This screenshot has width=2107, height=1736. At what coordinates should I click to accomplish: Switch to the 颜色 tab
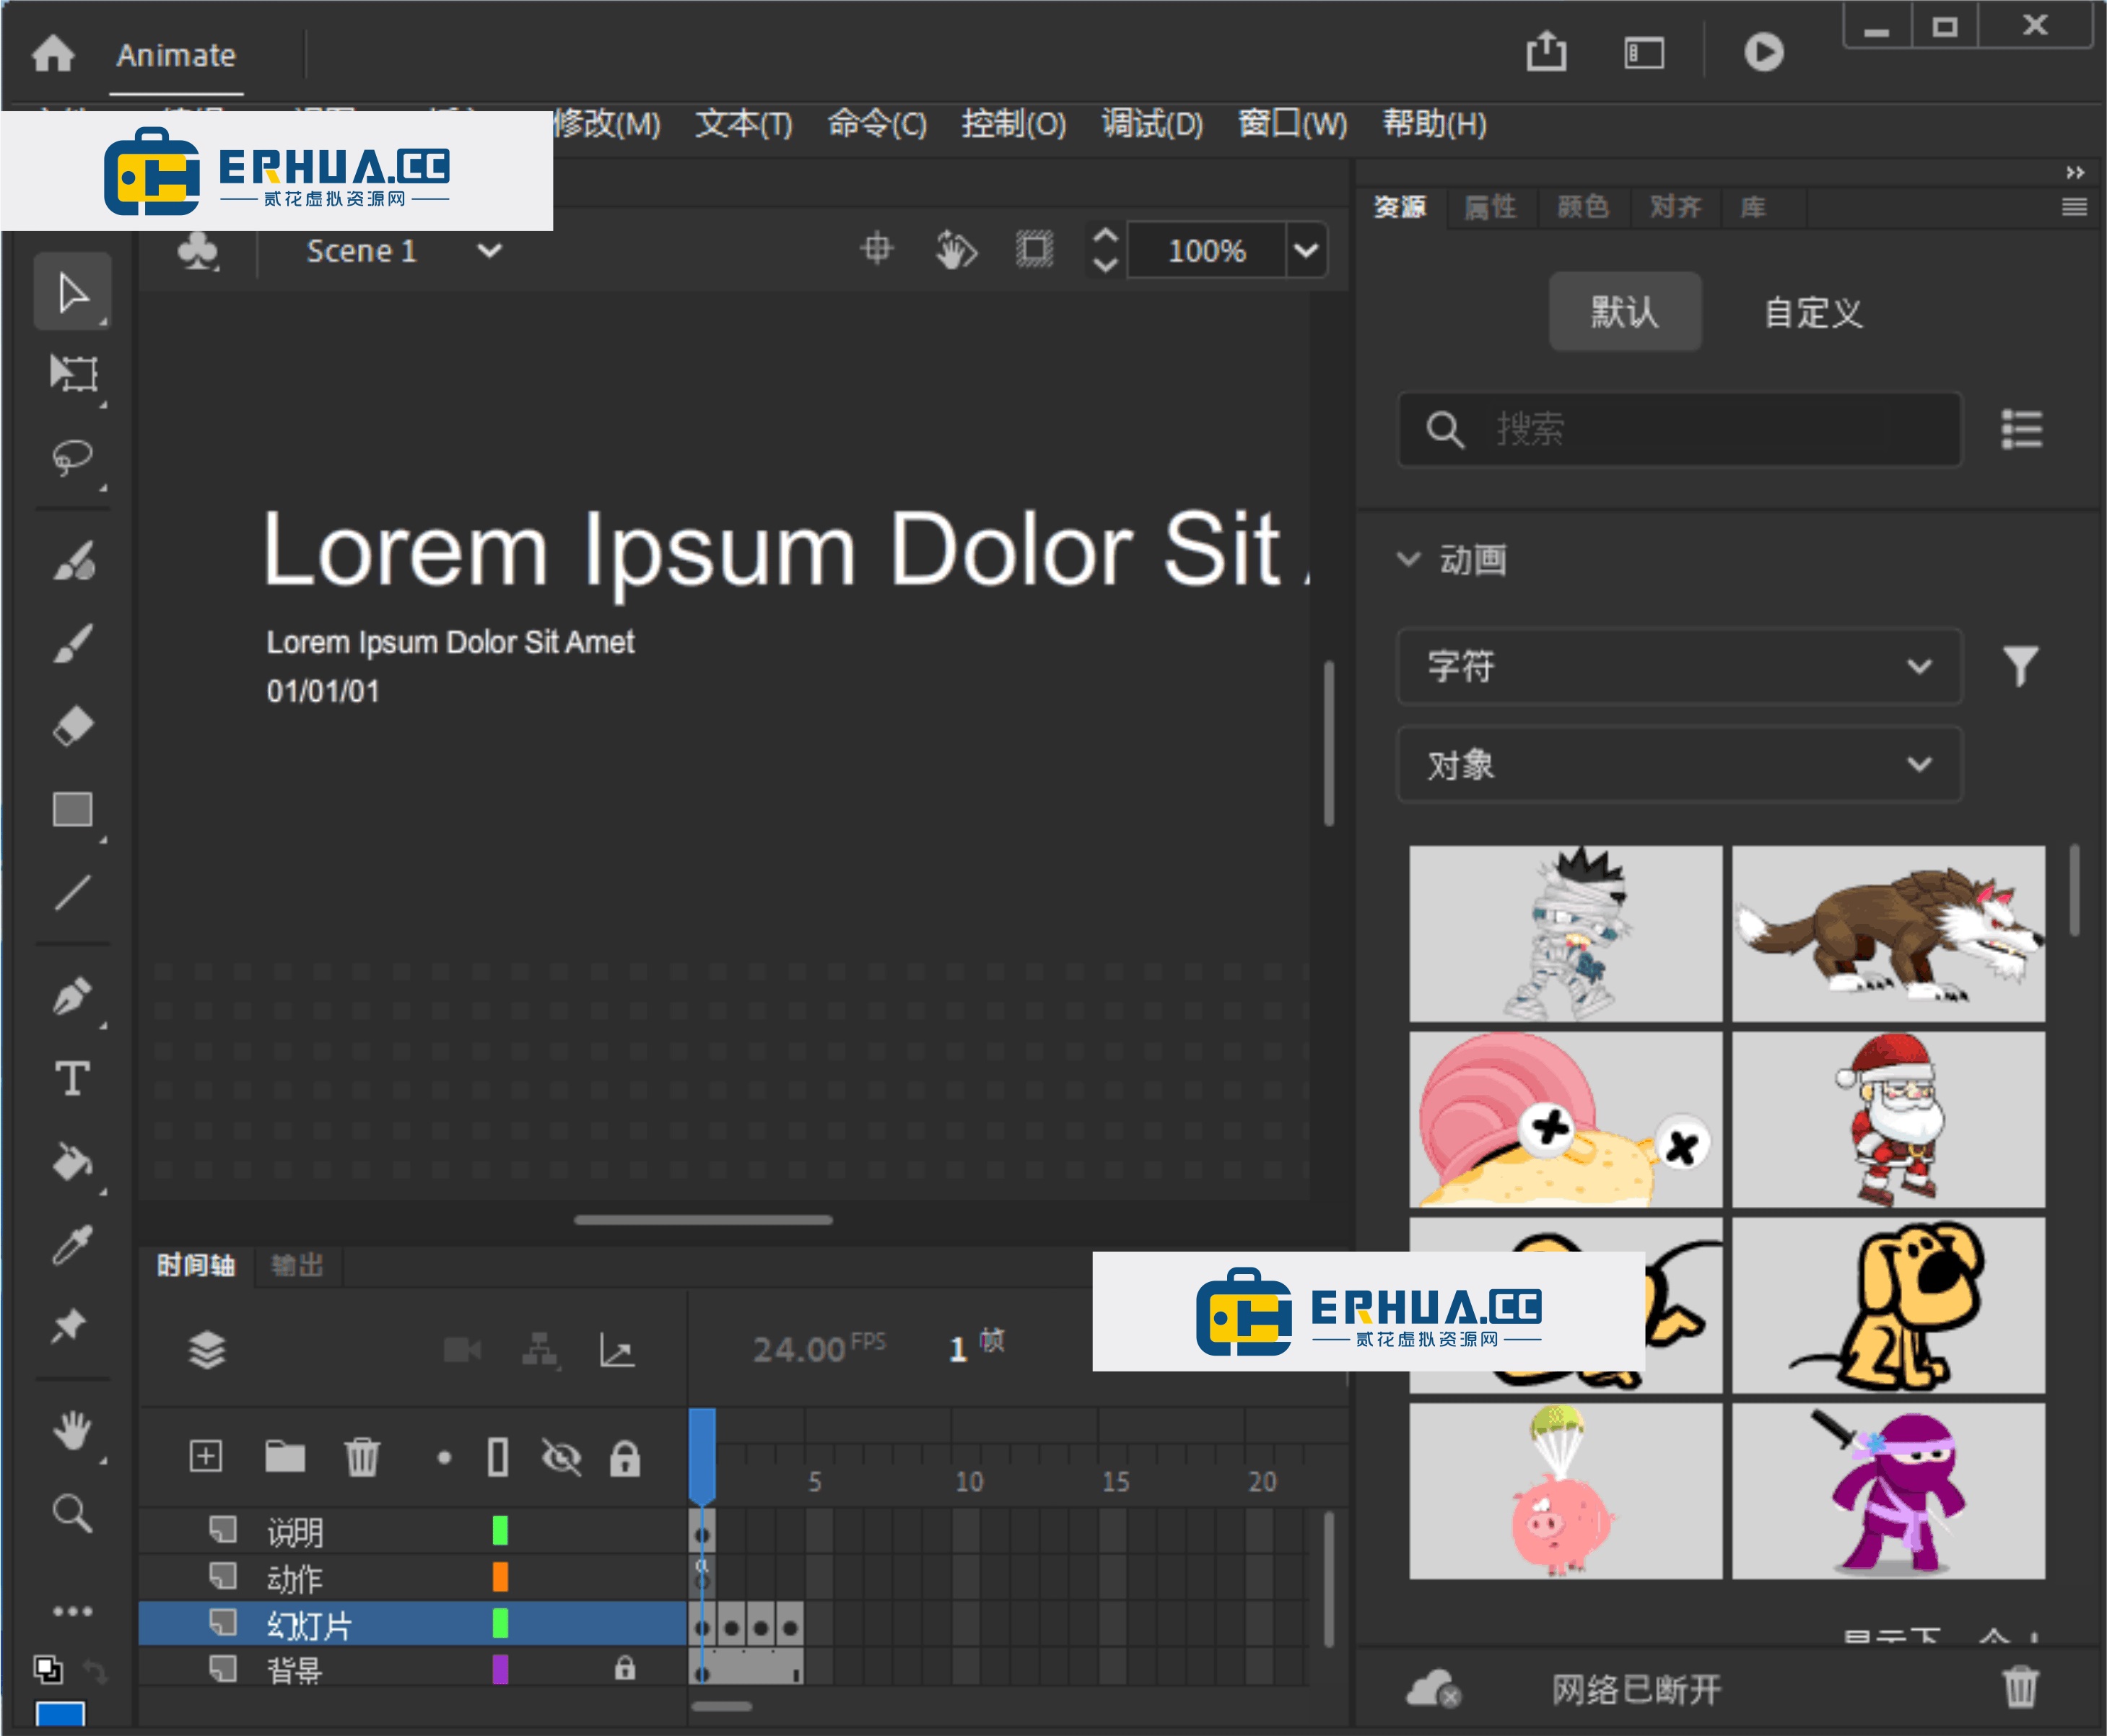click(1583, 207)
